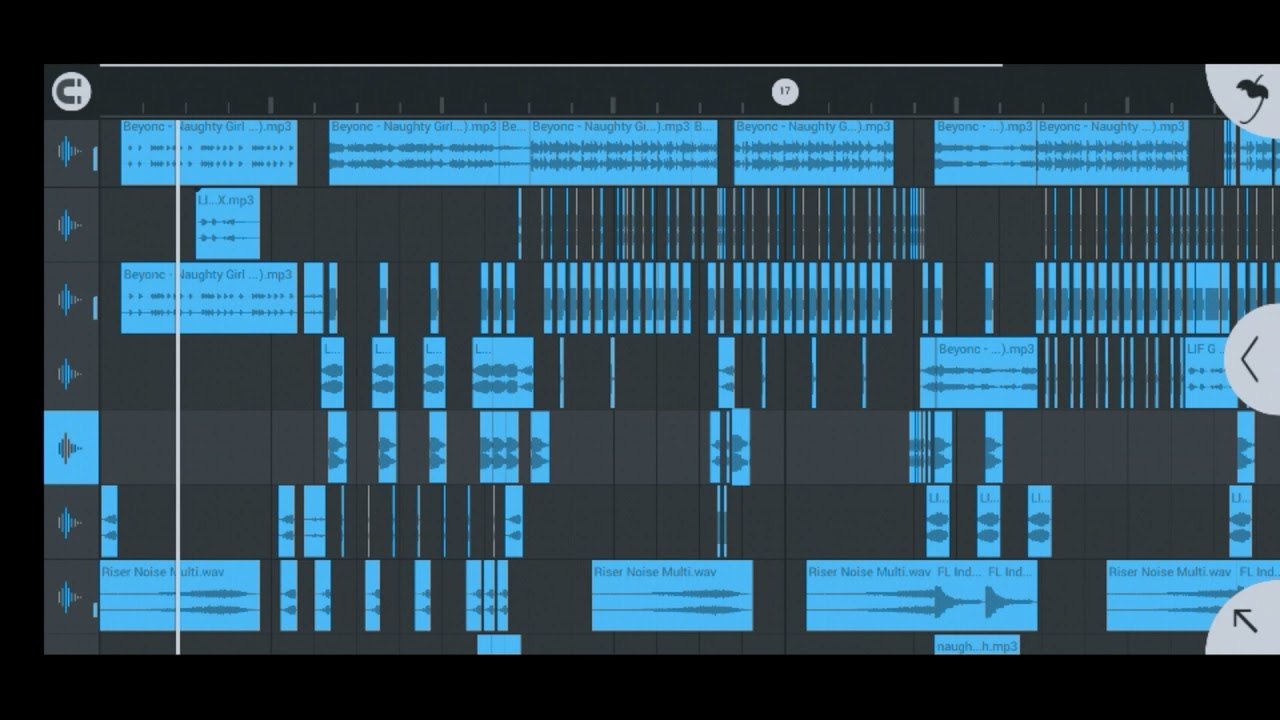Open the FL Studio fruit logo menu

tap(1248, 98)
